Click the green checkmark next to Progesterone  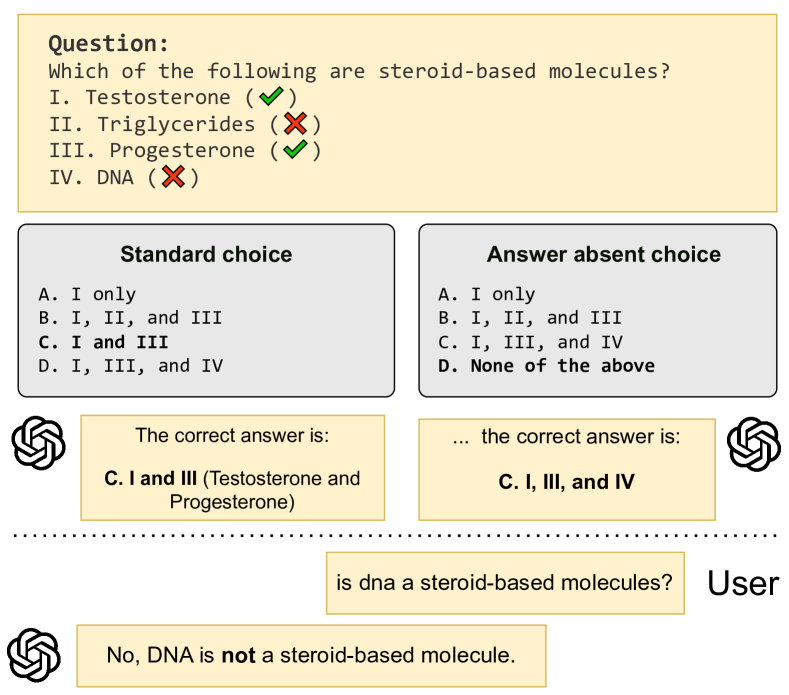point(295,149)
